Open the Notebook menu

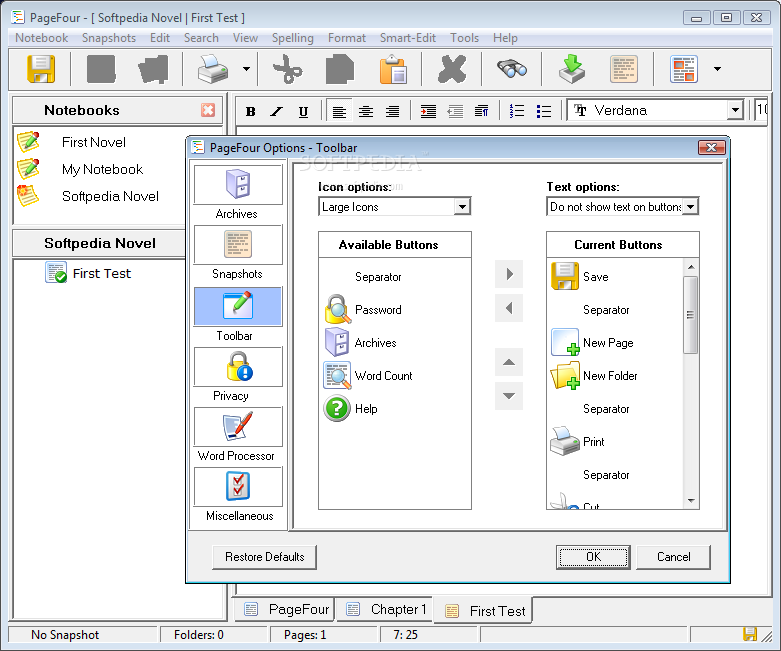41,38
